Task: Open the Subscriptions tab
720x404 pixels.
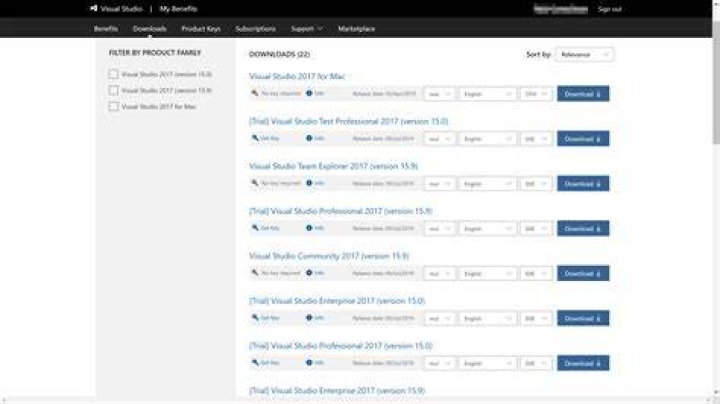Action: click(x=255, y=28)
